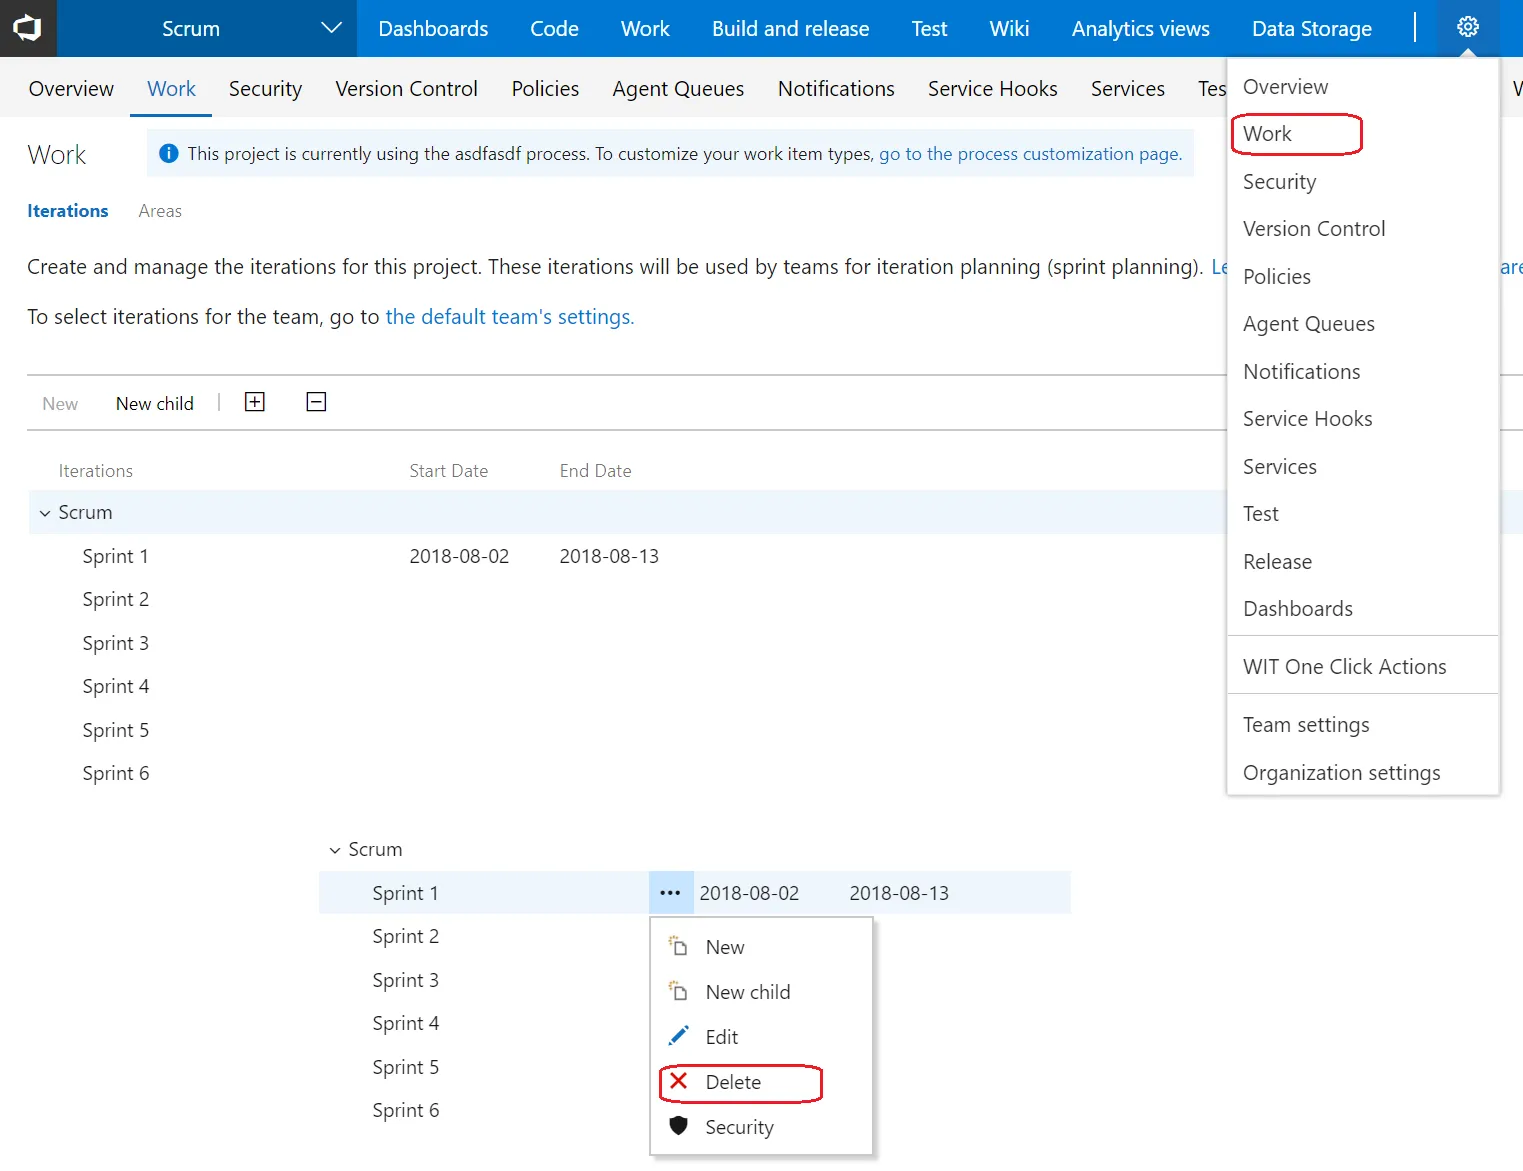Collapse the Scrum node in the iterations table

point(45,513)
